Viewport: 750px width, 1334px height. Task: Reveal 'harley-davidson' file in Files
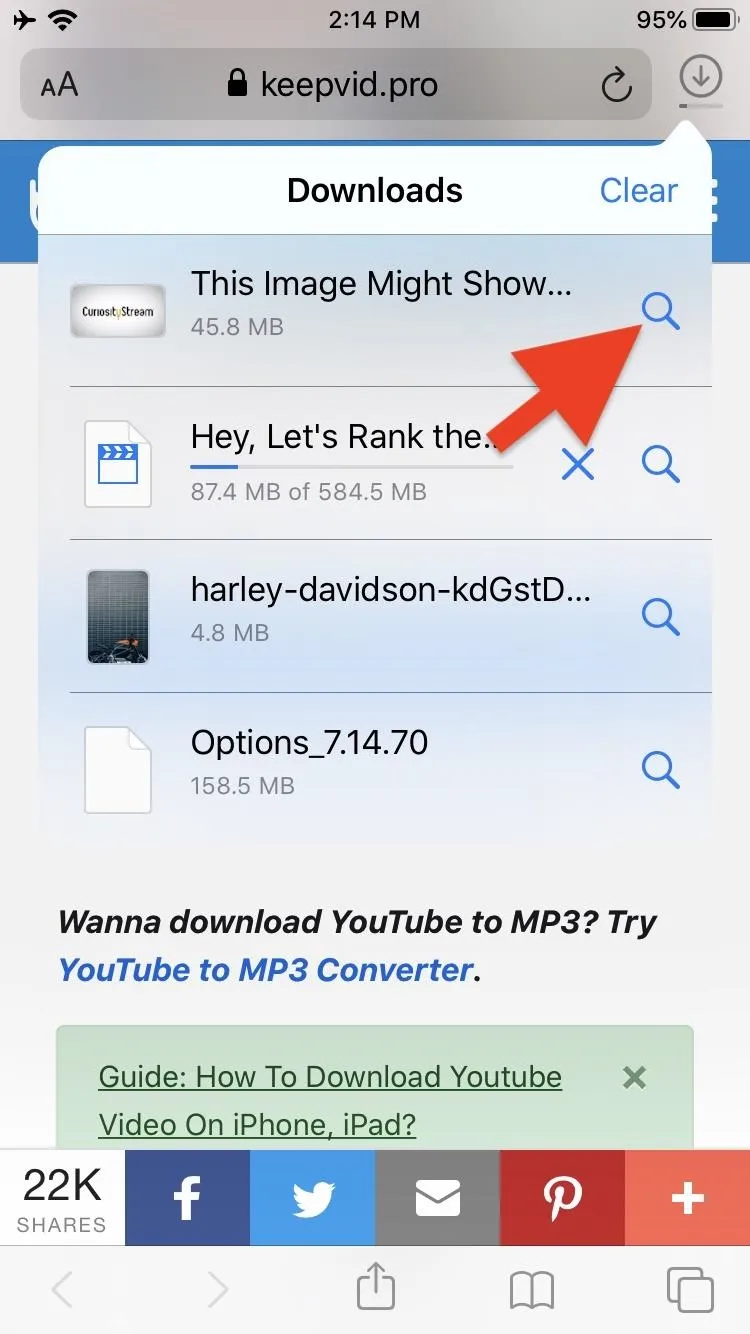pos(660,616)
